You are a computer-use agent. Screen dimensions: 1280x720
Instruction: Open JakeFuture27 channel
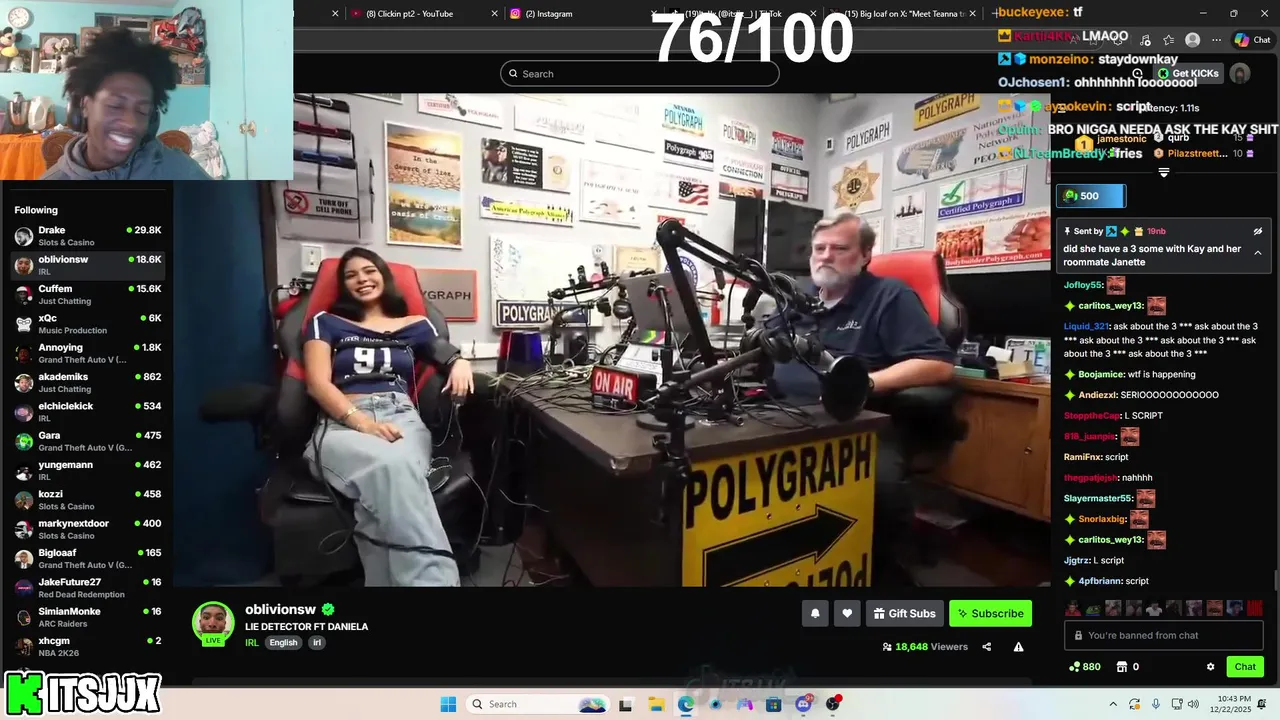point(88,588)
